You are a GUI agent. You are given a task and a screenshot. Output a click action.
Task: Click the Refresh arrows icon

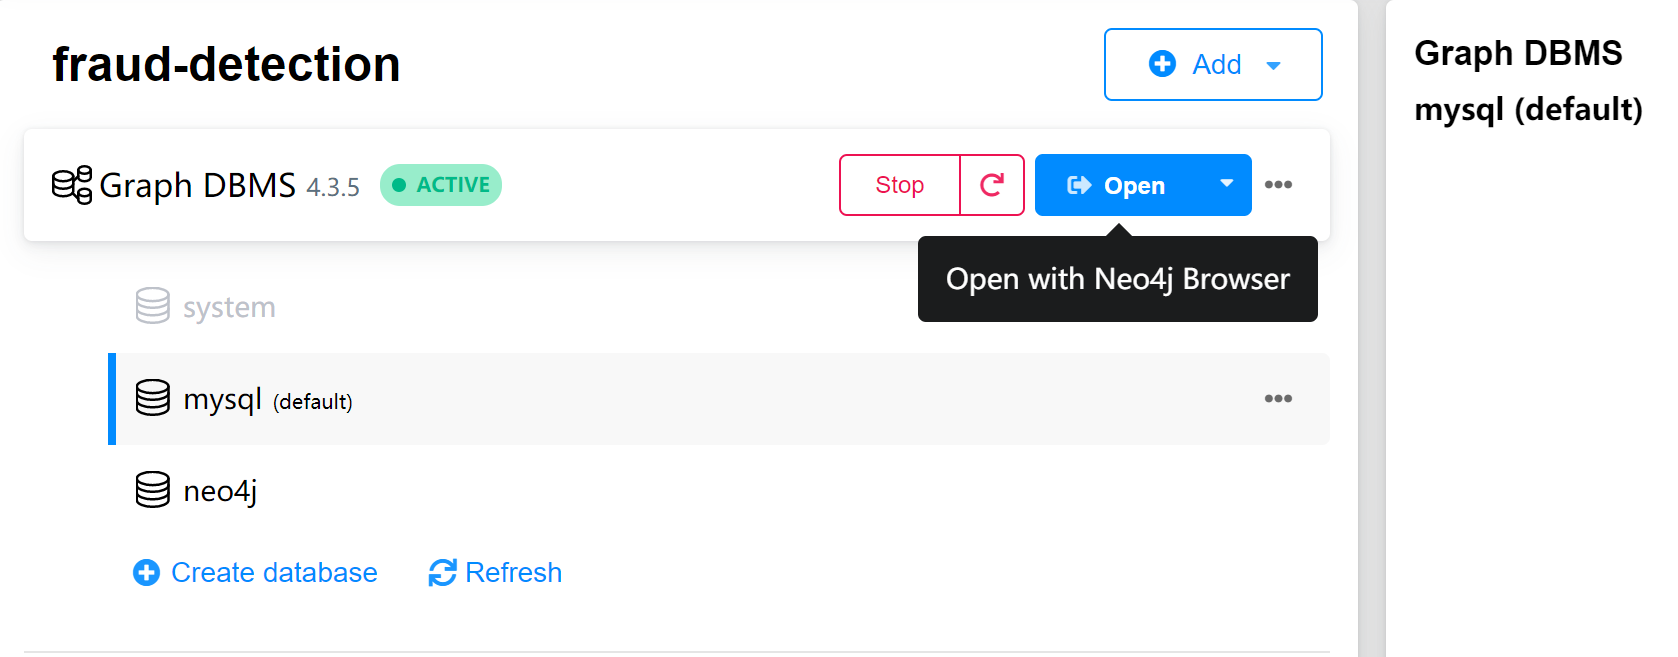(442, 572)
